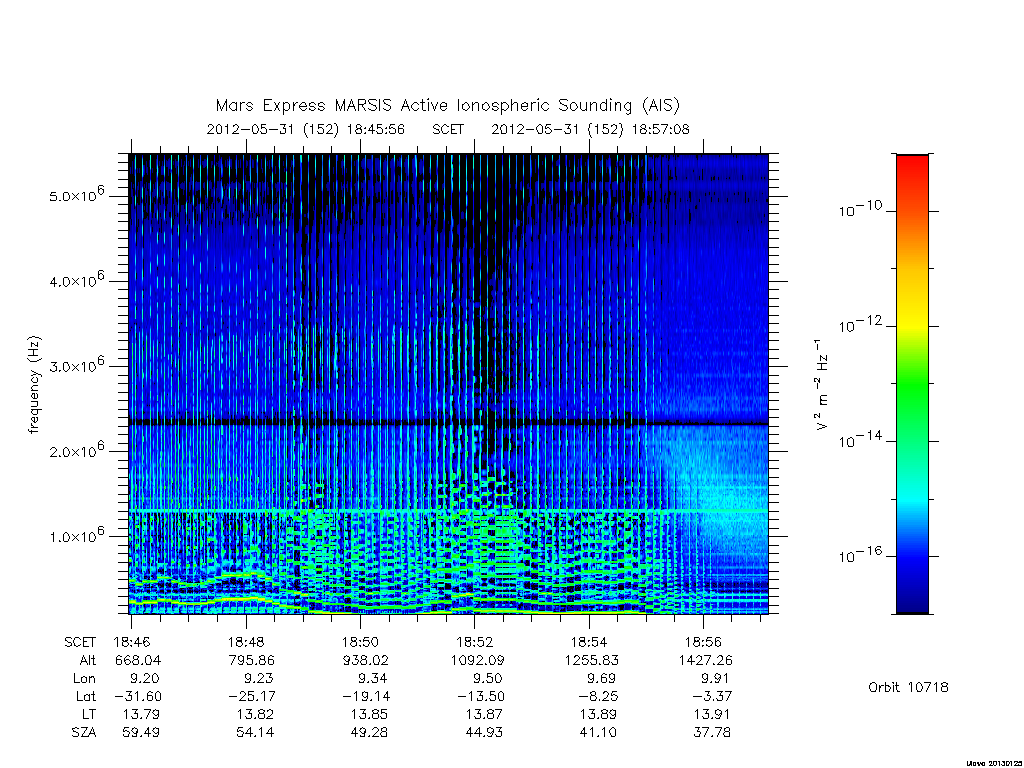1024x768 pixels.
Task: Click the longitude value '9.50'
Action: (486, 678)
